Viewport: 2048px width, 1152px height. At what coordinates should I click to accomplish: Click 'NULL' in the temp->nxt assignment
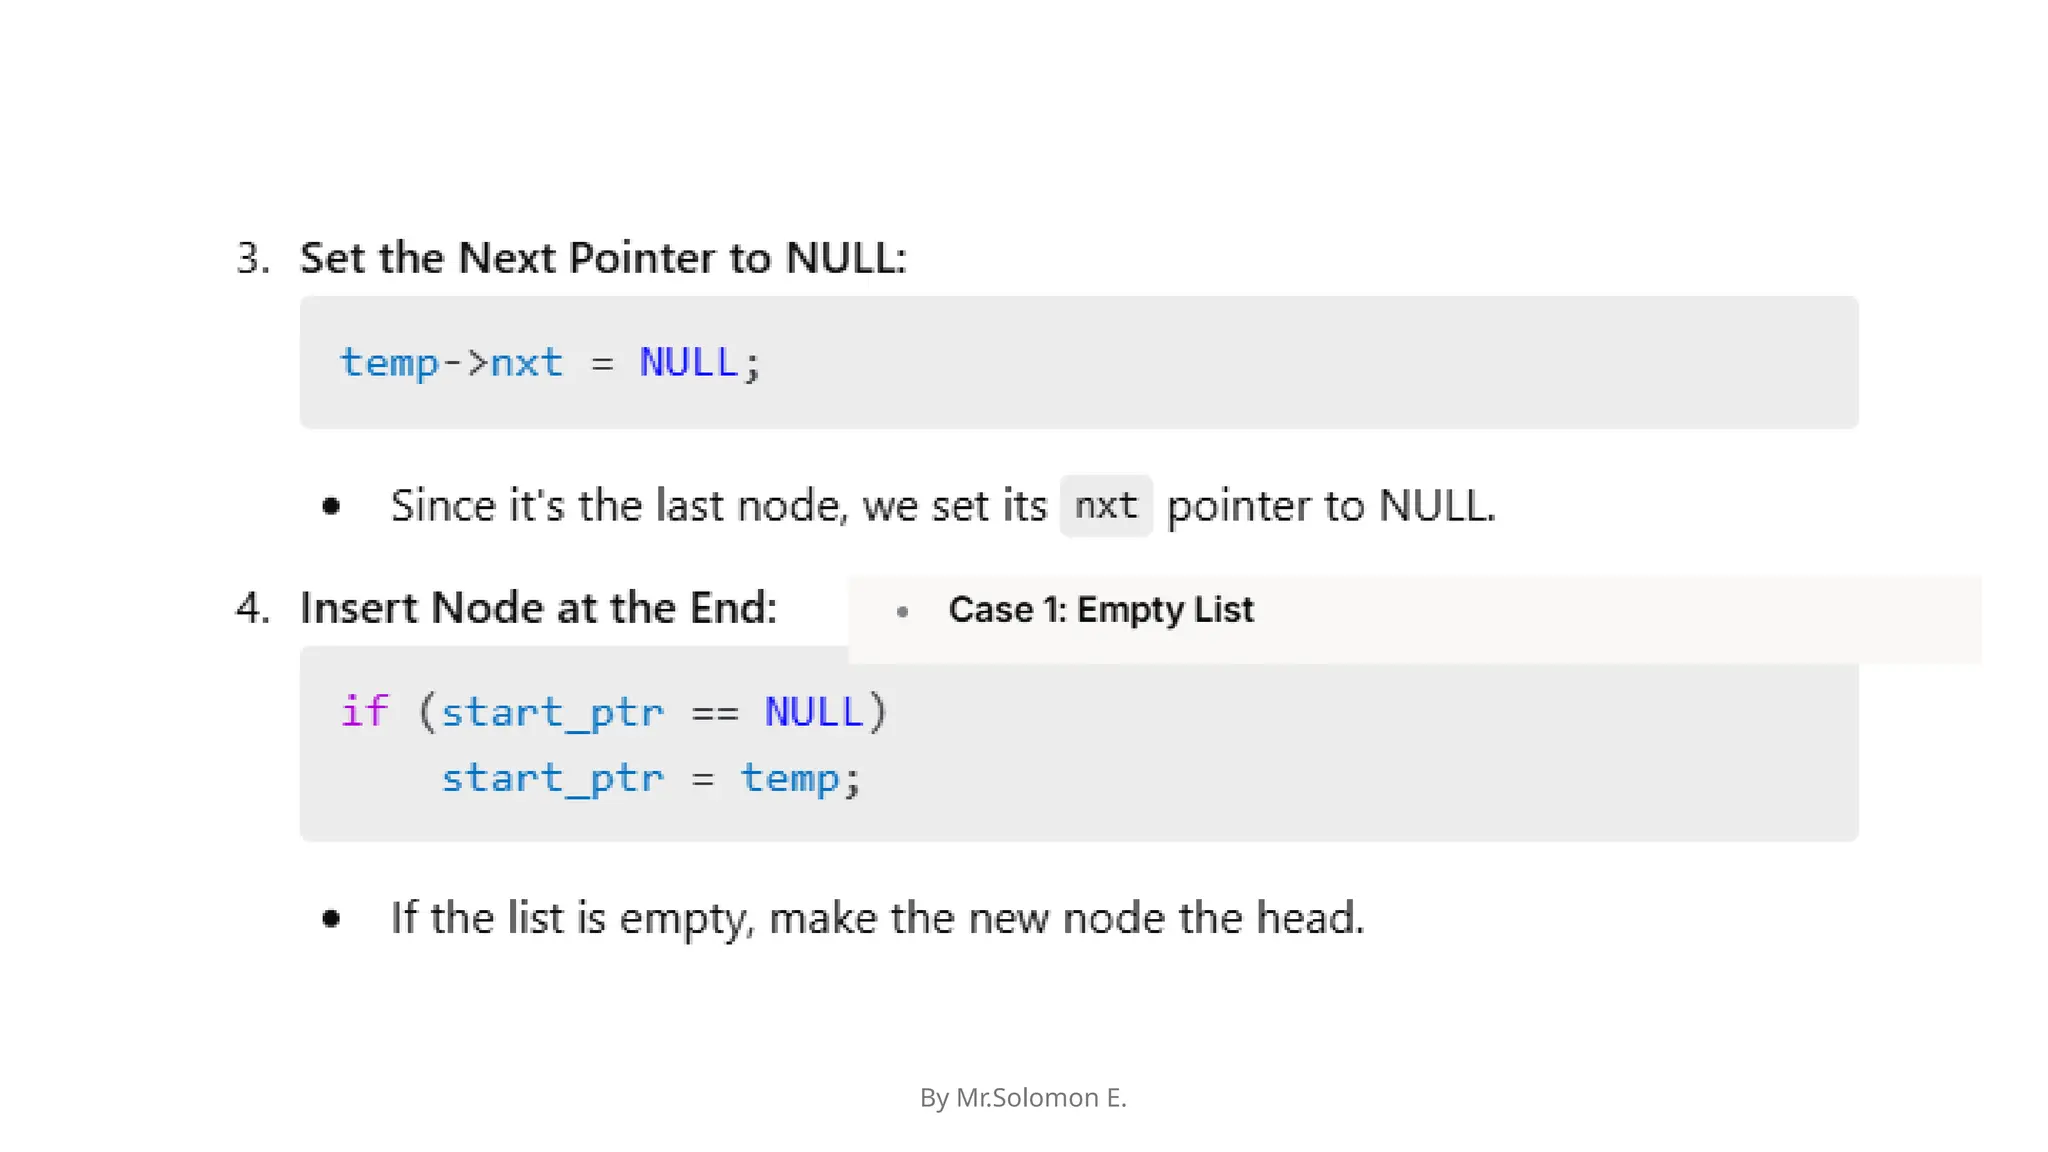pyautogui.click(x=688, y=363)
